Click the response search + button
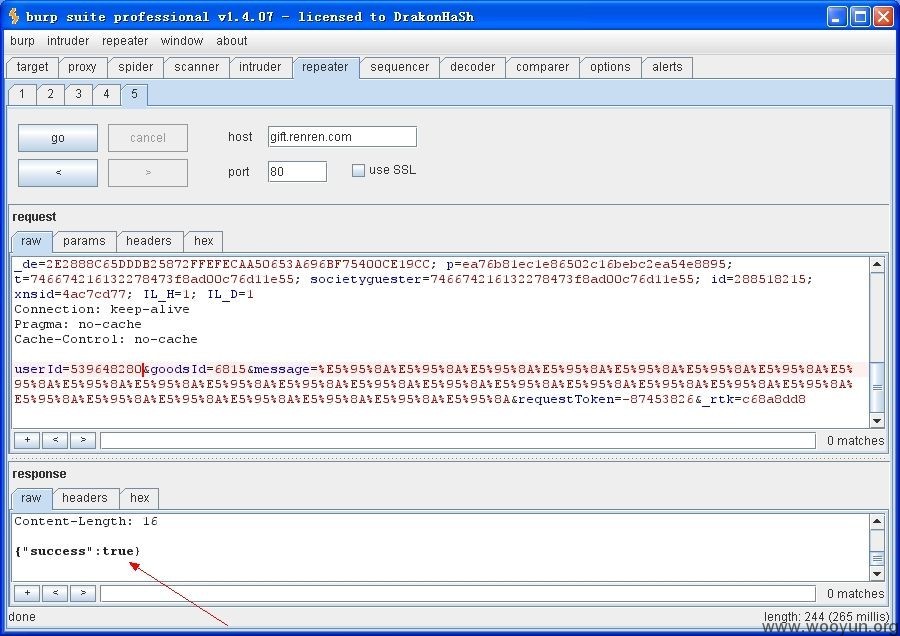 pos(27,593)
